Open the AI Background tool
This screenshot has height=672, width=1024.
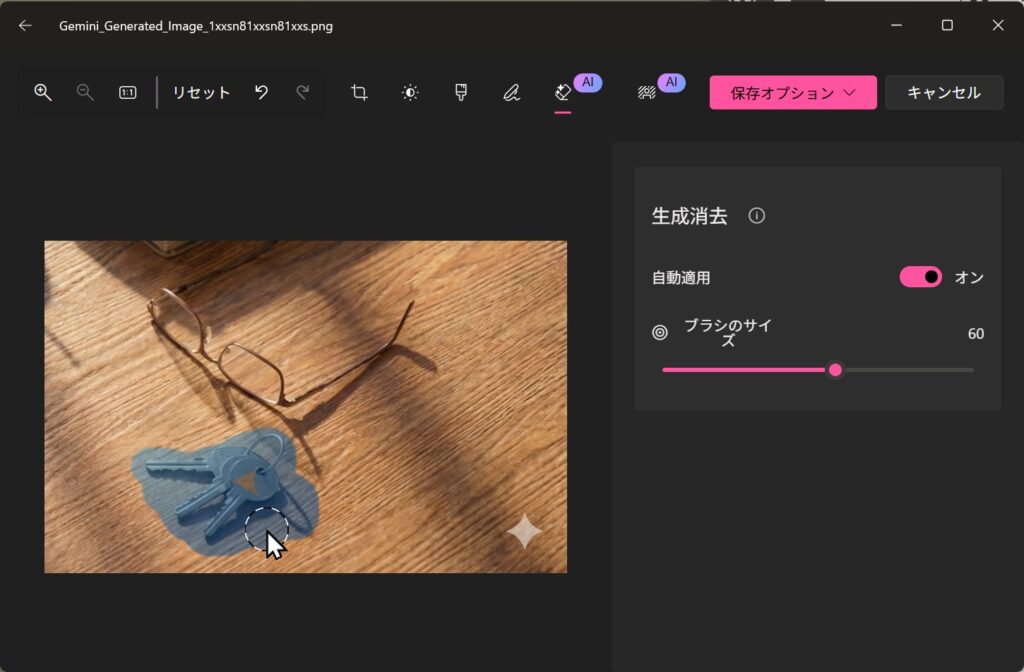pos(647,92)
